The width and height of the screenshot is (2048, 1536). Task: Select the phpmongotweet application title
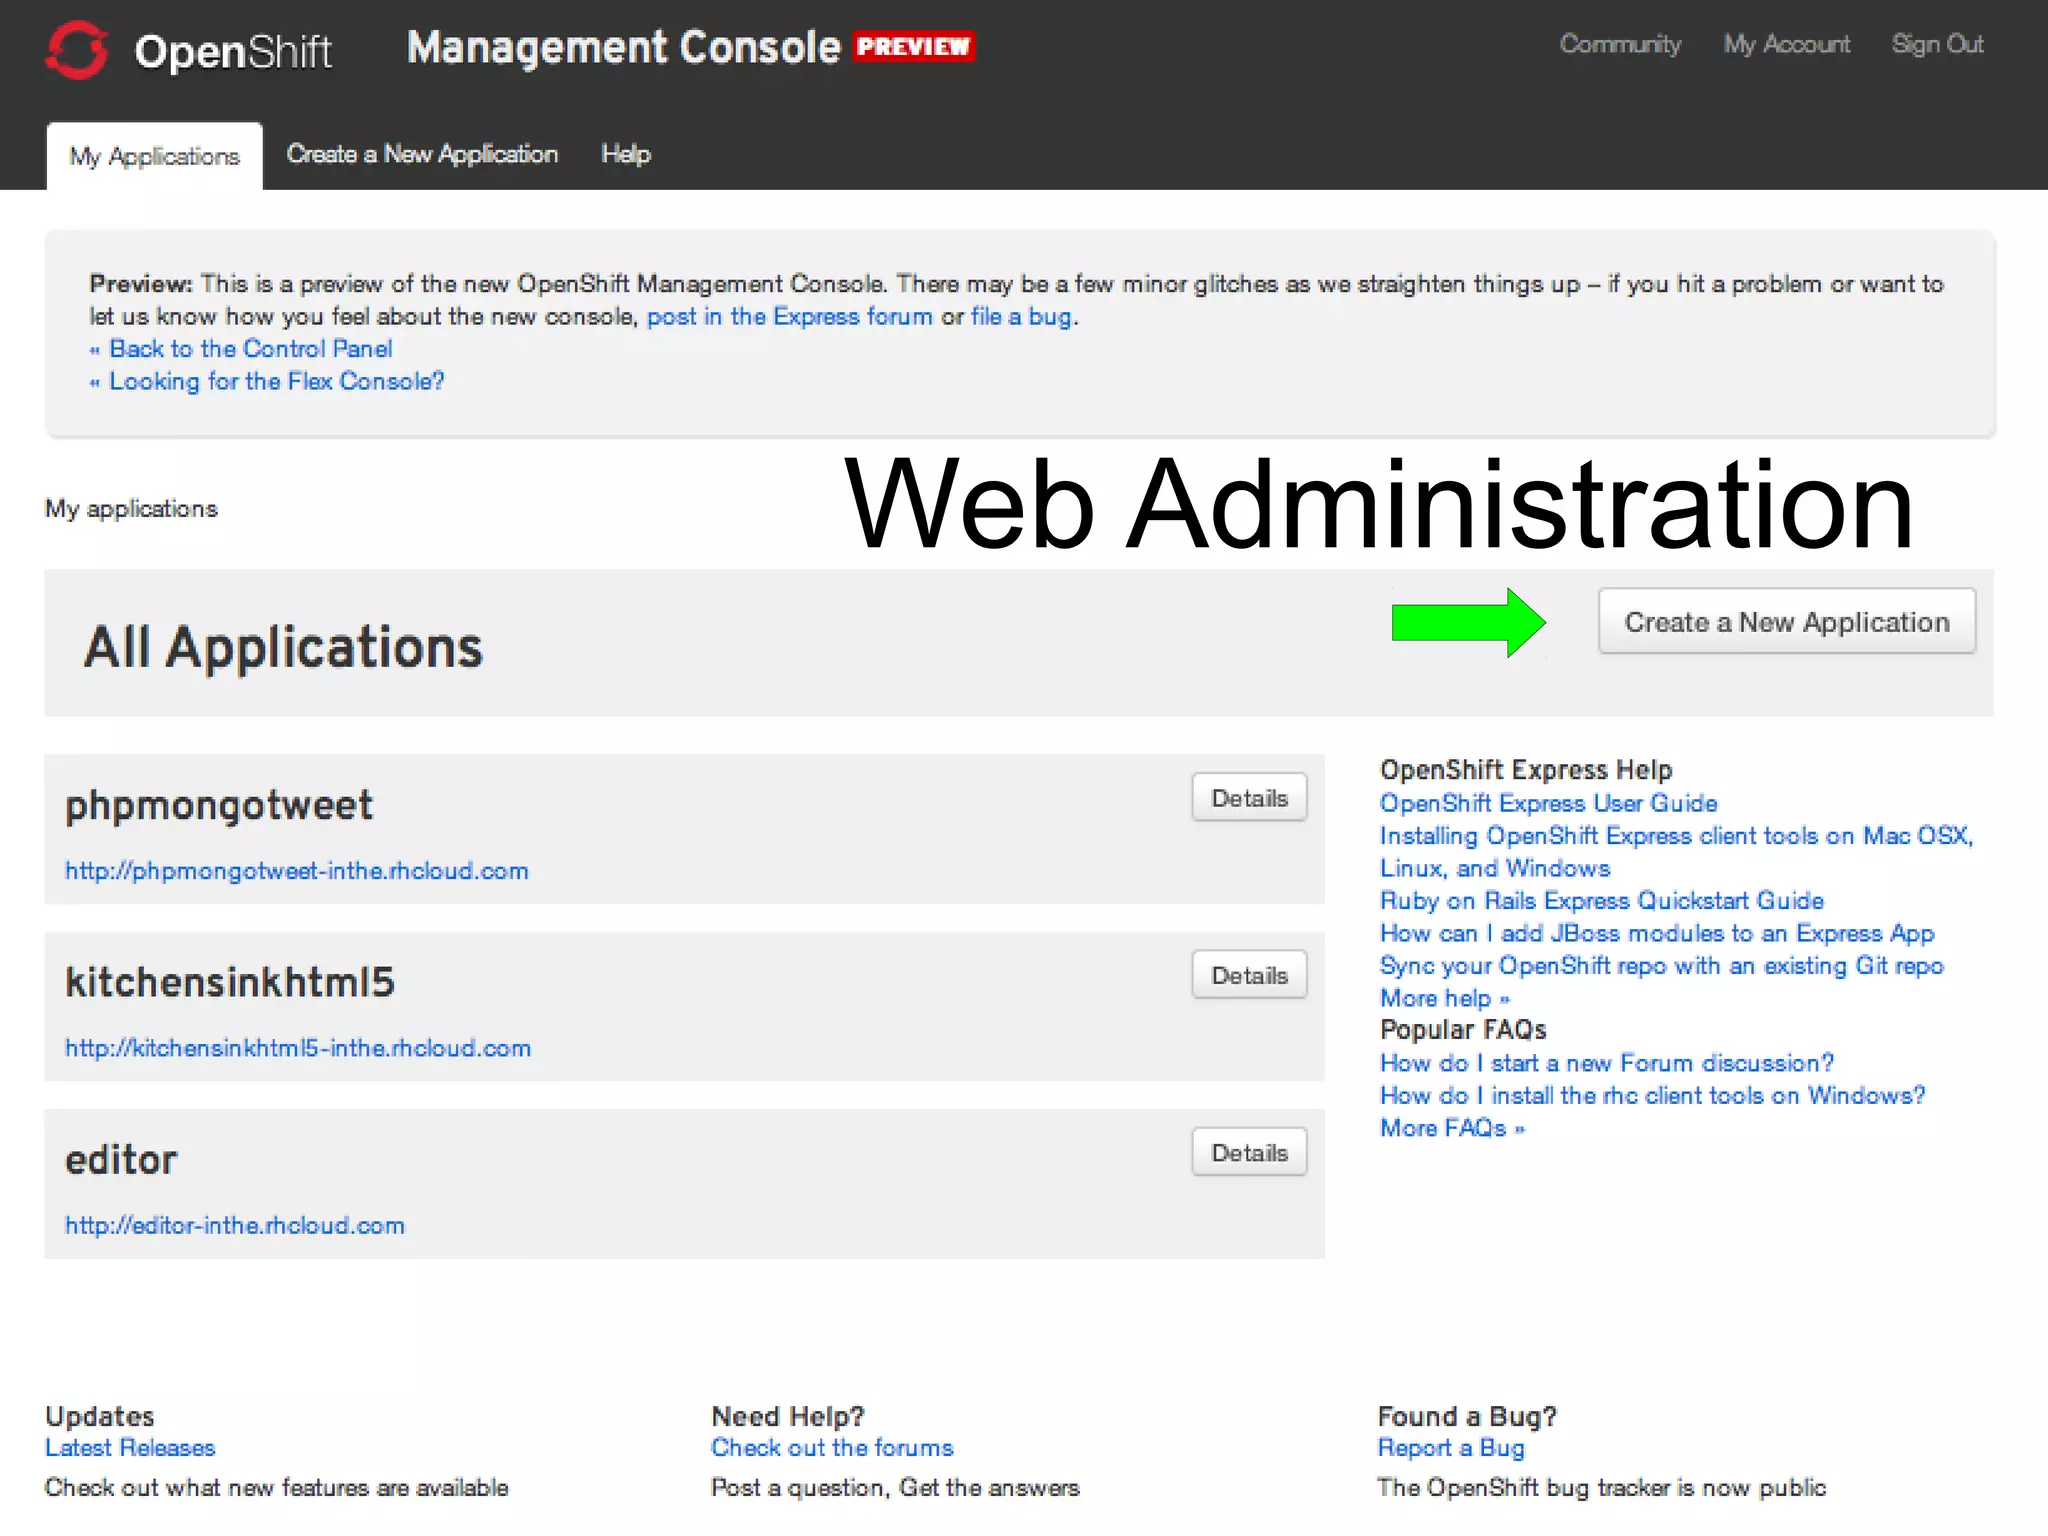tap(219, 805)
